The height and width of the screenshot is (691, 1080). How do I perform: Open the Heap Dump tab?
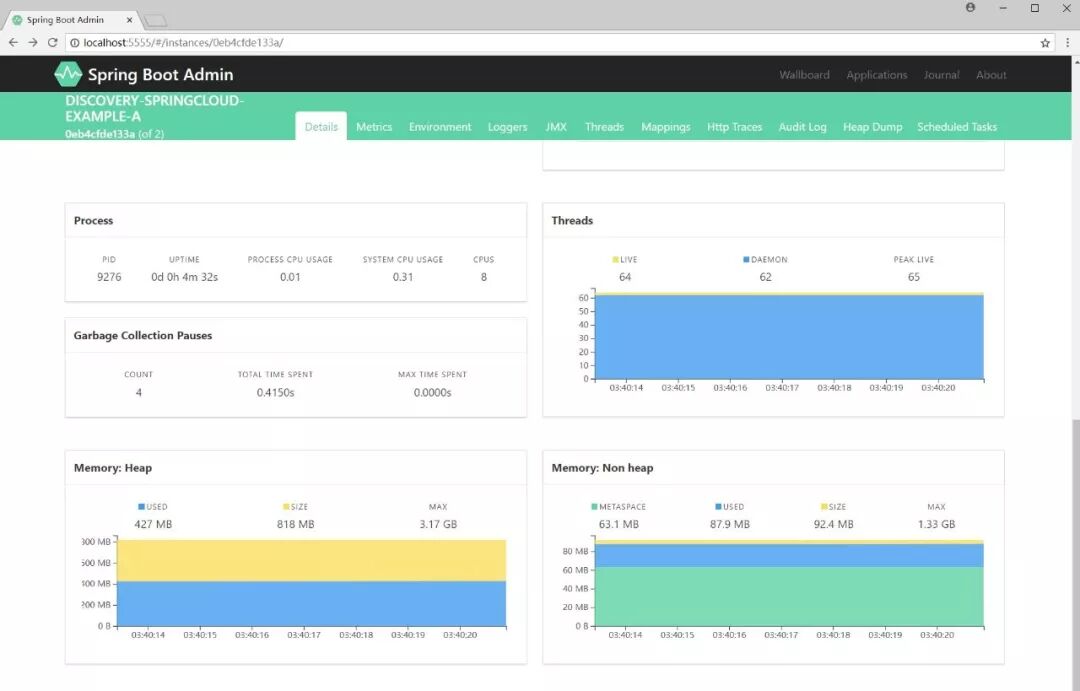pyautogui.click(x=872, y=127)
